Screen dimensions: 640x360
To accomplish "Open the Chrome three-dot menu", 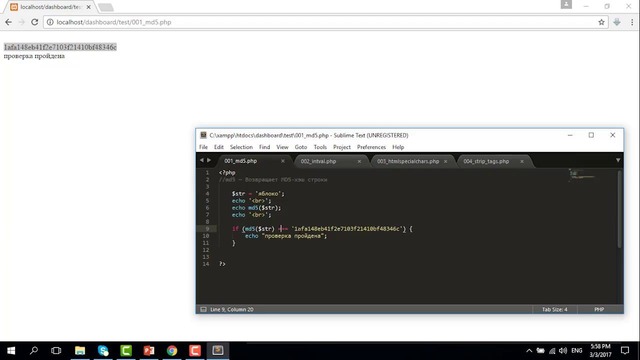I will [632, 22].
